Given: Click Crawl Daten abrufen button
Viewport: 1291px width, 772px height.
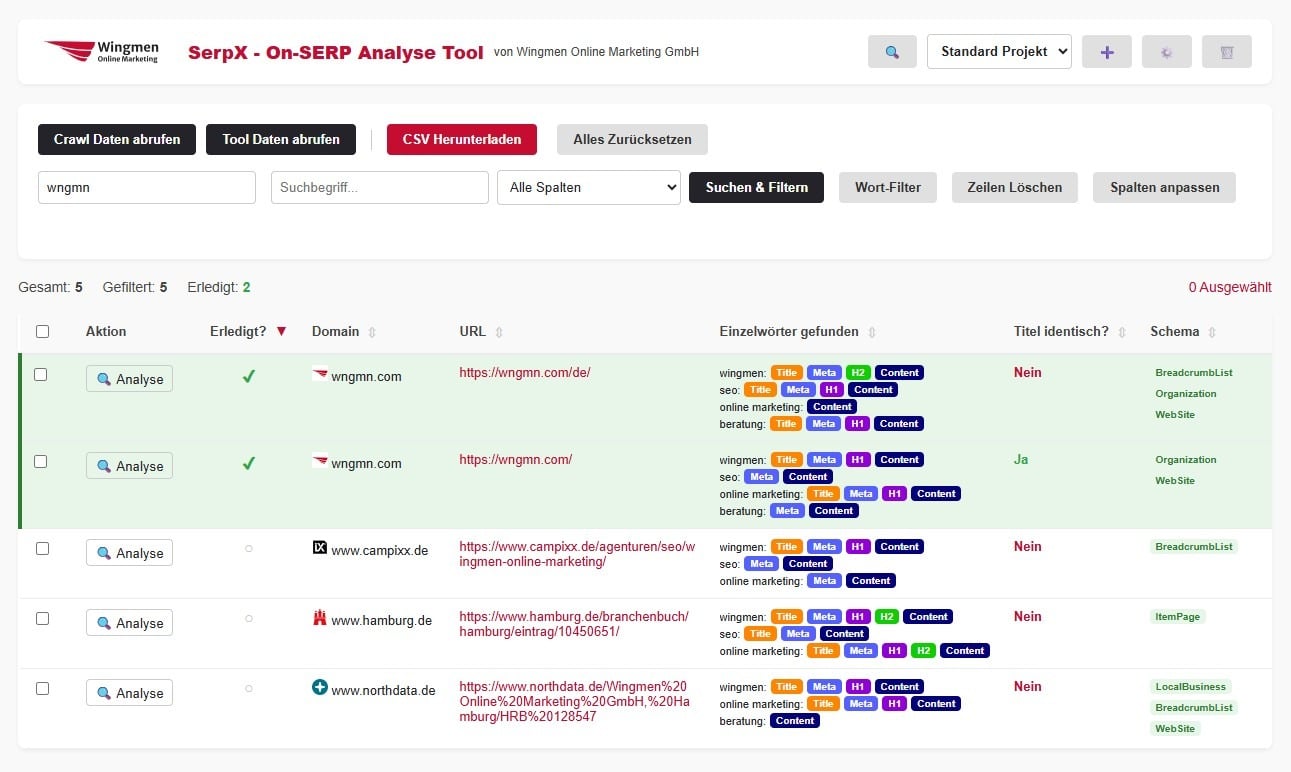Looking at the screenshot, I should [x=117, y=139].
